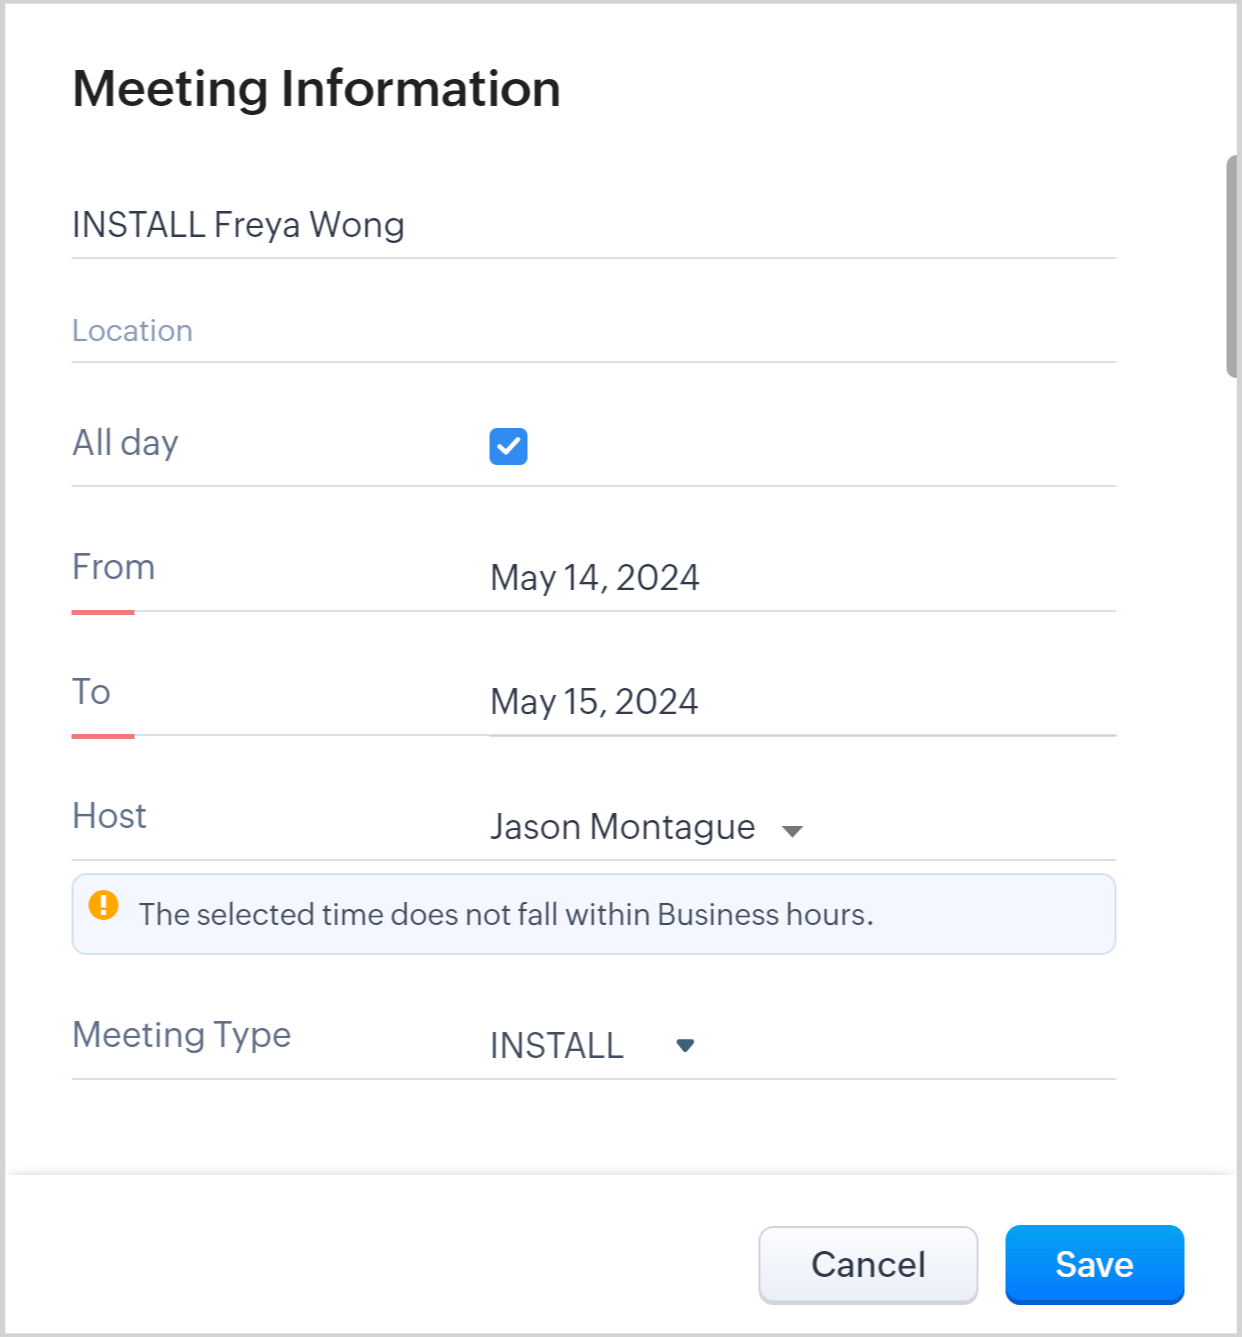Select the Jason Montague host value

(622, 828)
